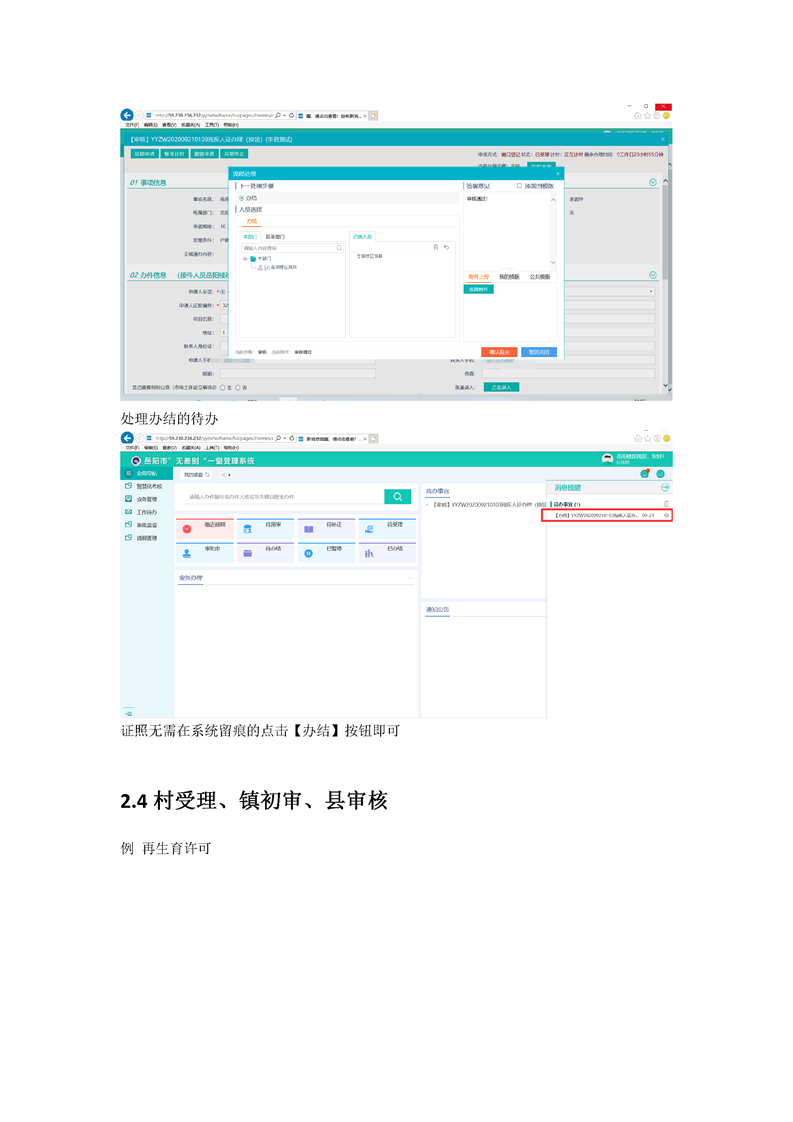Open address bar dropdown in upper browser
This screenshot has height=1122, width=793.
285,115
